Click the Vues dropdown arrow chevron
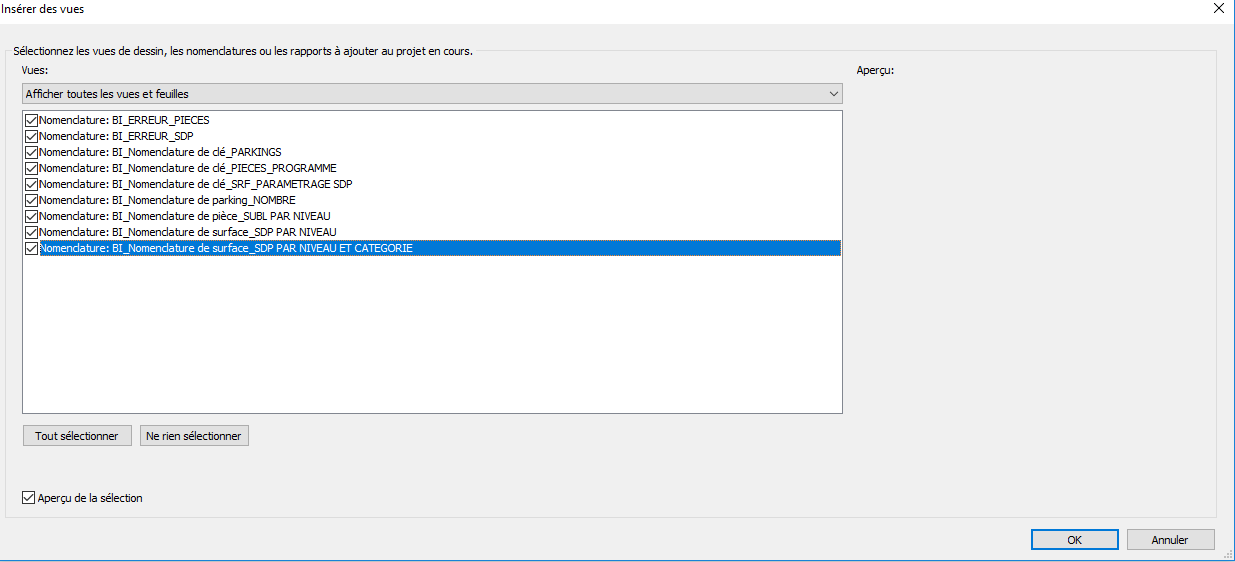The height and width of the screenshot is (562, 1235). coord(834,94)
